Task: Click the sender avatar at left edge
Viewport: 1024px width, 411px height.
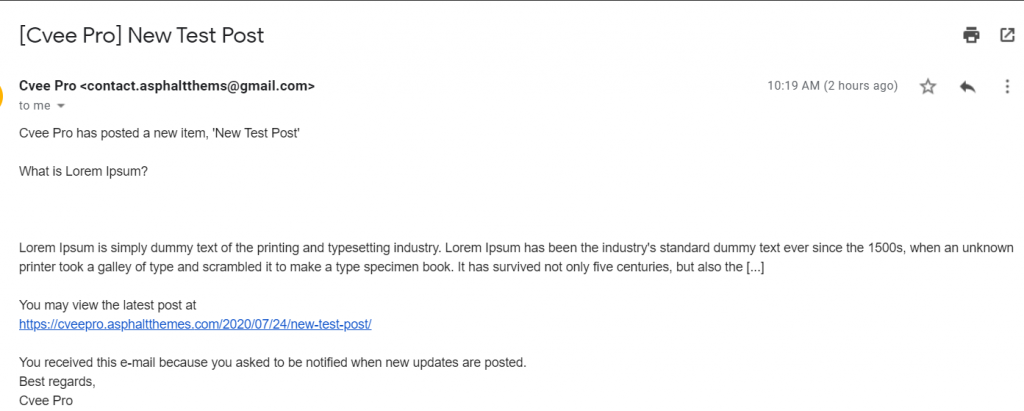Action: (x=2, y=95)
